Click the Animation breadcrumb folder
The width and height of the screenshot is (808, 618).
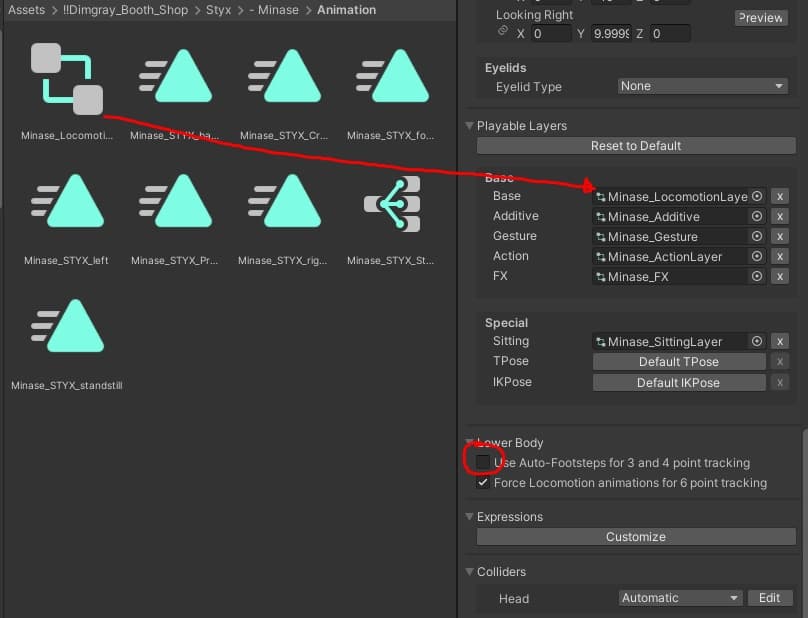click(346, 10)
